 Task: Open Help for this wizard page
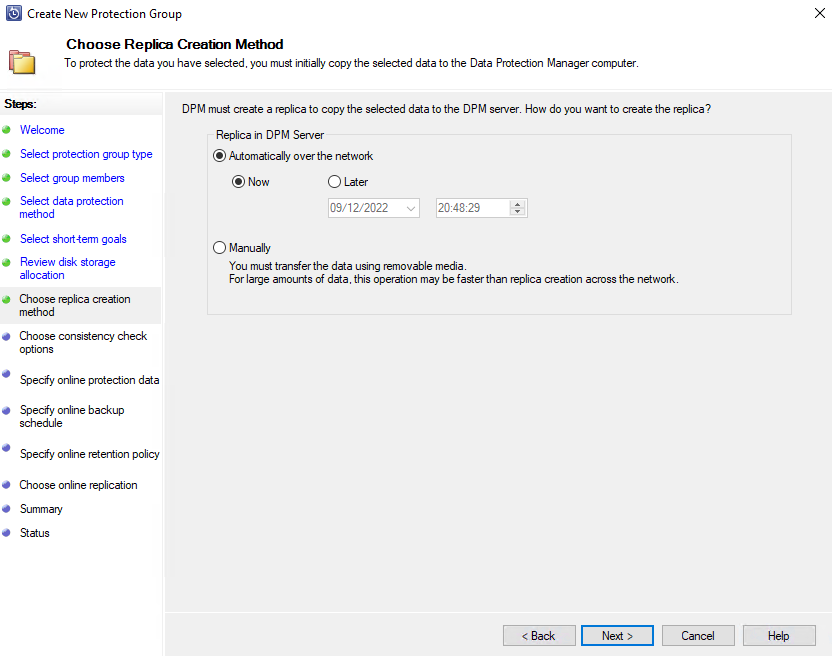tap(779, 636)
